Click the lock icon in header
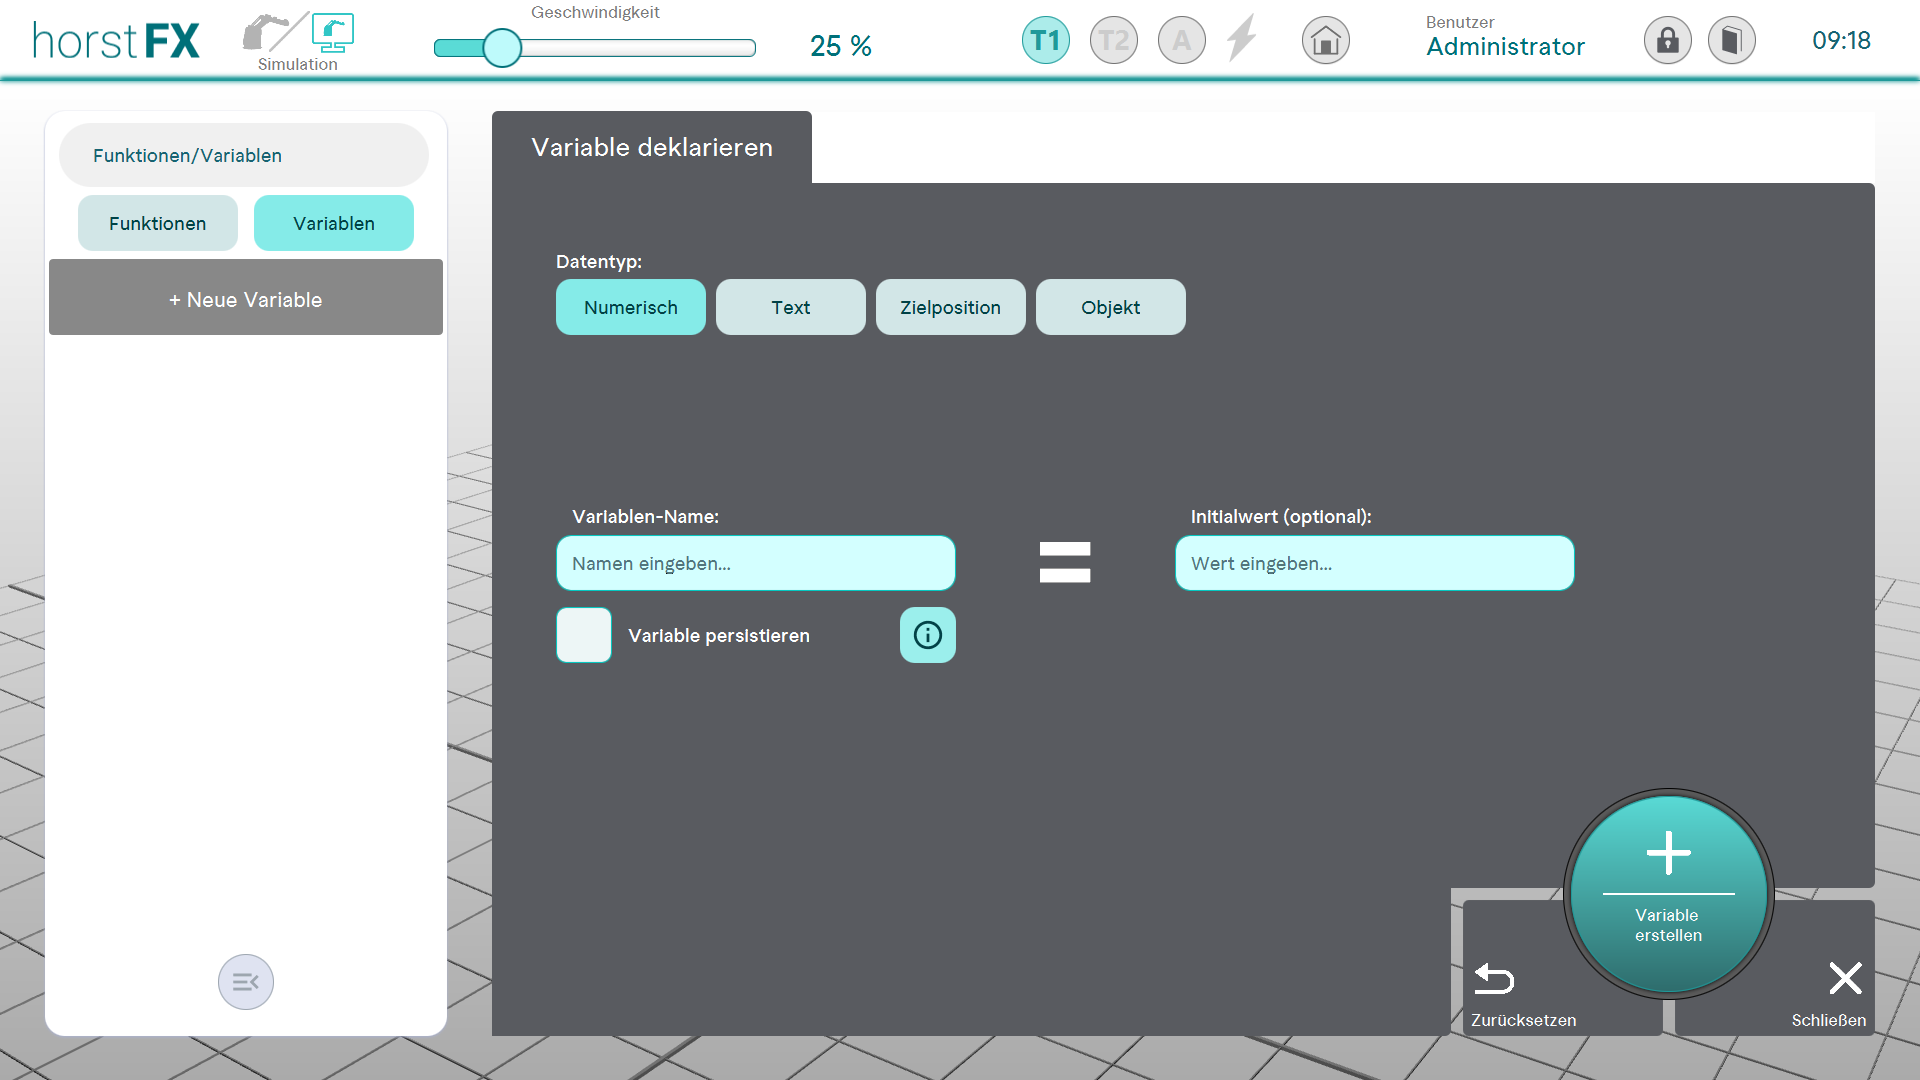 click(x=1667, y=41)
